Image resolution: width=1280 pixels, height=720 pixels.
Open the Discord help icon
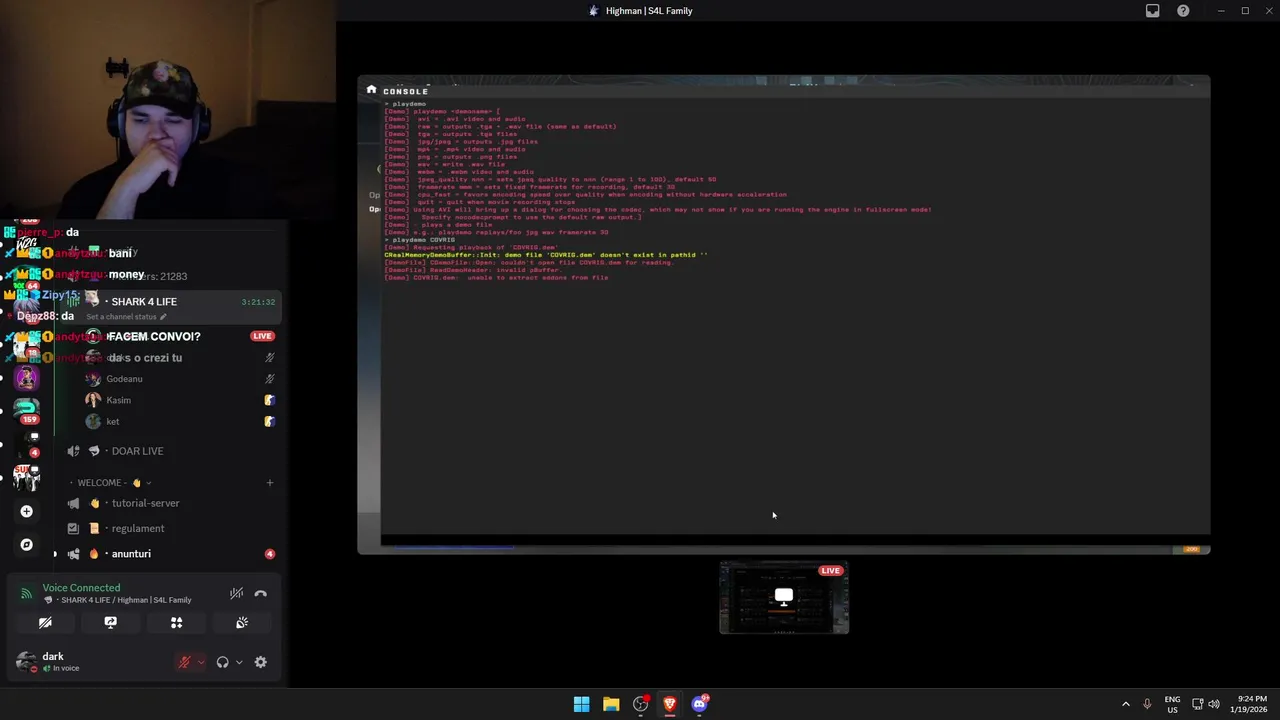point(1183,11)
